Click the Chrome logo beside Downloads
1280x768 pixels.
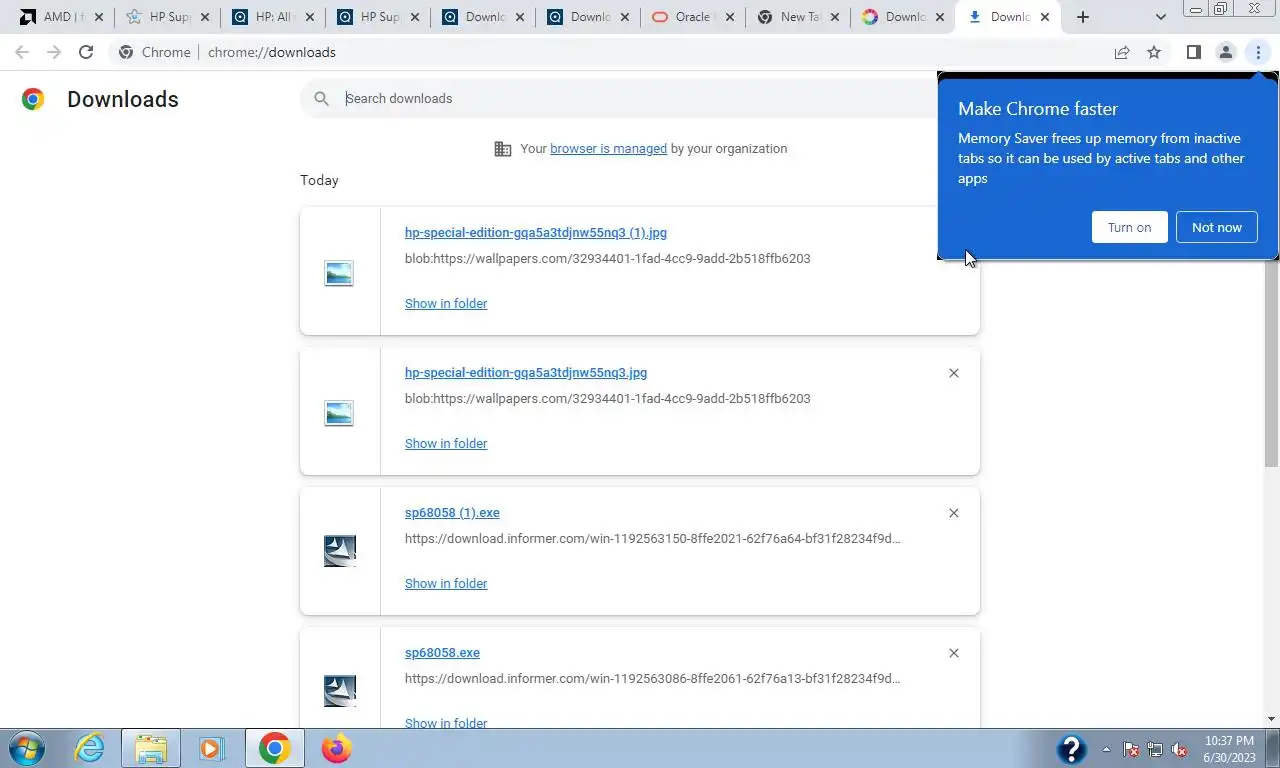tap(33, 98)
